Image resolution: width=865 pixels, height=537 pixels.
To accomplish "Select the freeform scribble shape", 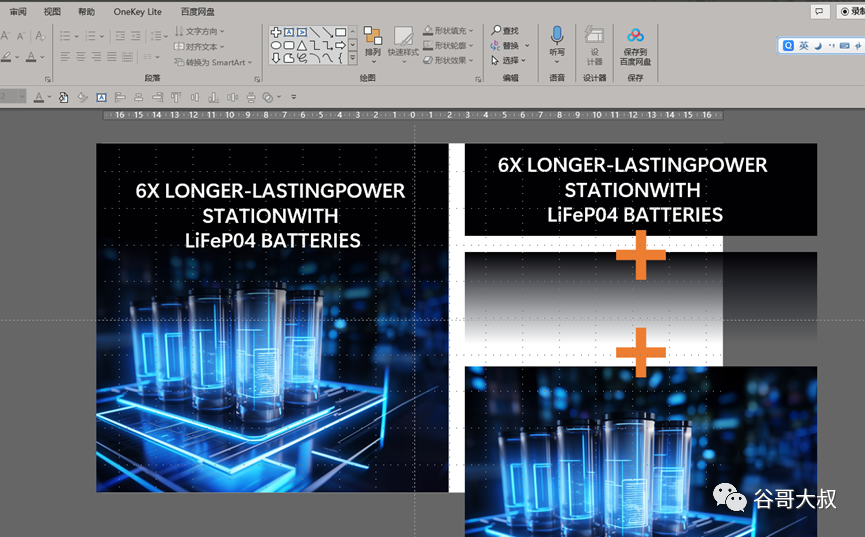I will pyautogui.click(x=302, y=58).
